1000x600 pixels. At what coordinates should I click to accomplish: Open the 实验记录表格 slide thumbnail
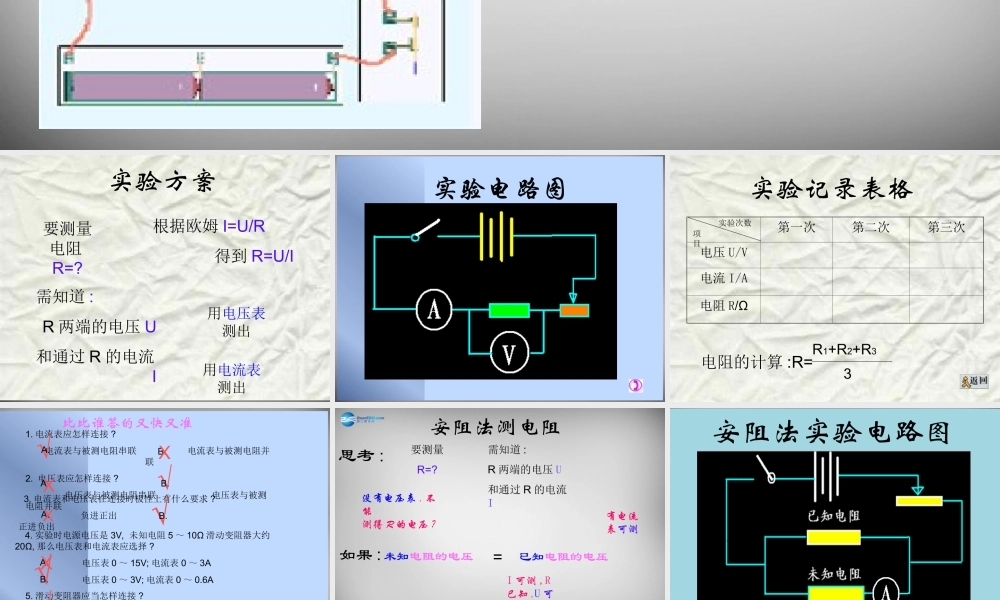click(x=835, y=277)
